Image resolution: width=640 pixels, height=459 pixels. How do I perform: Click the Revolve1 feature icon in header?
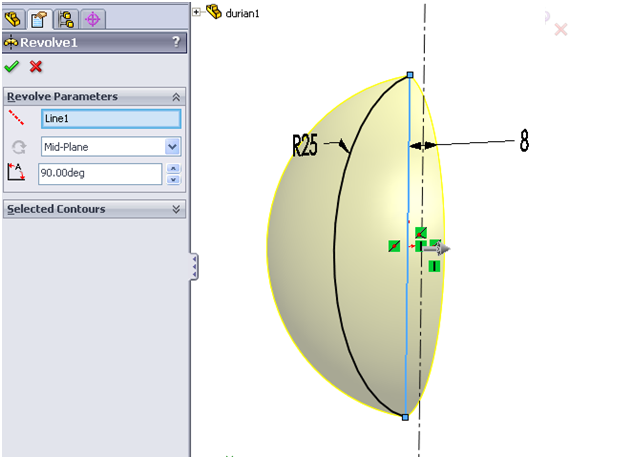point(11,42)
